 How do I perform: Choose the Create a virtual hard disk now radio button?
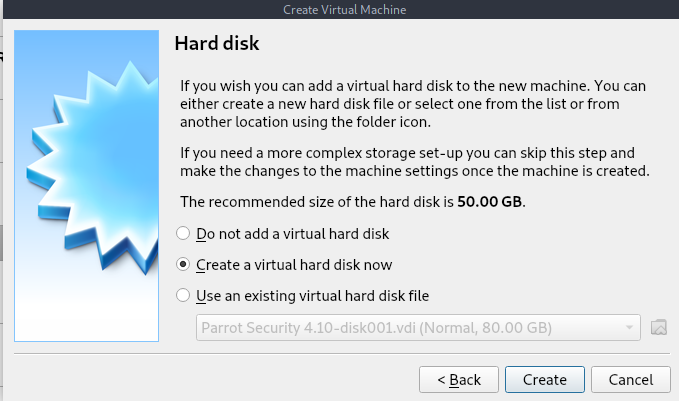pyautogui.click(x=183, y=264)
